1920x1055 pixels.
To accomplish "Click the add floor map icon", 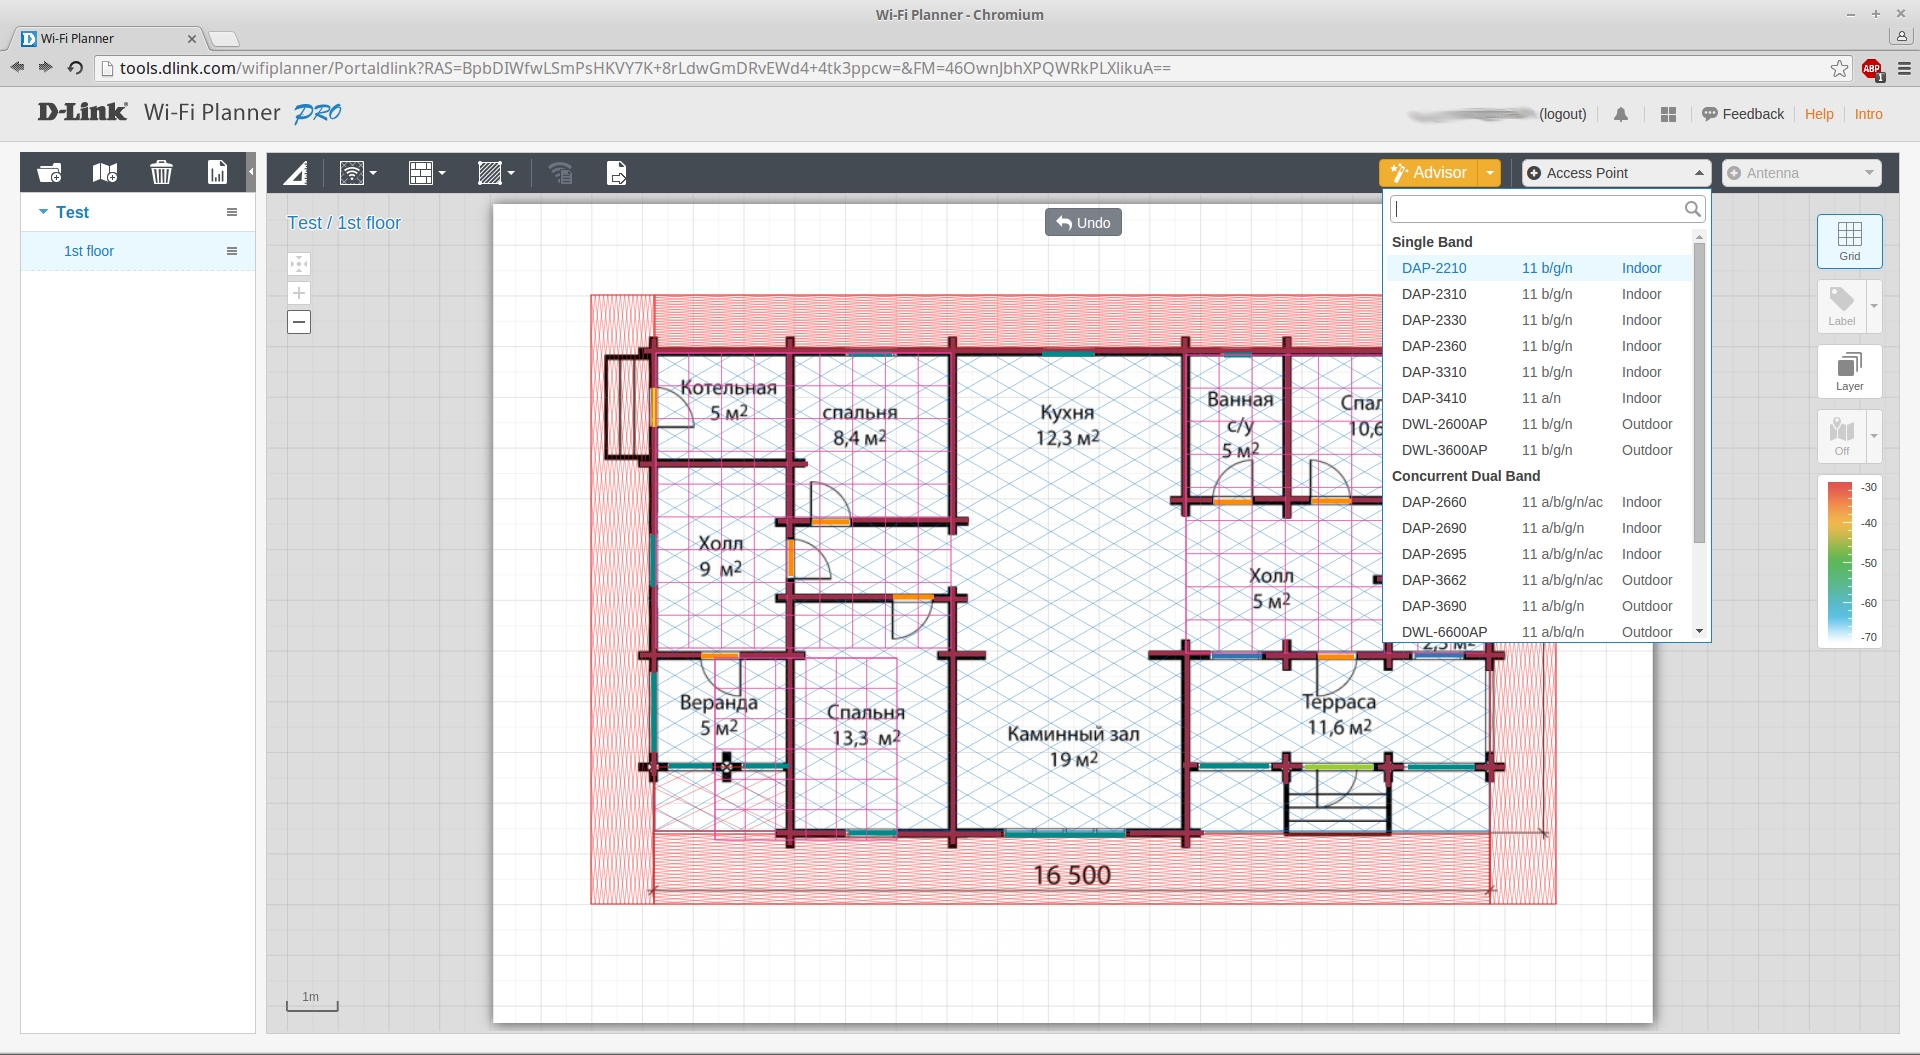I will (x=105, y=173).
